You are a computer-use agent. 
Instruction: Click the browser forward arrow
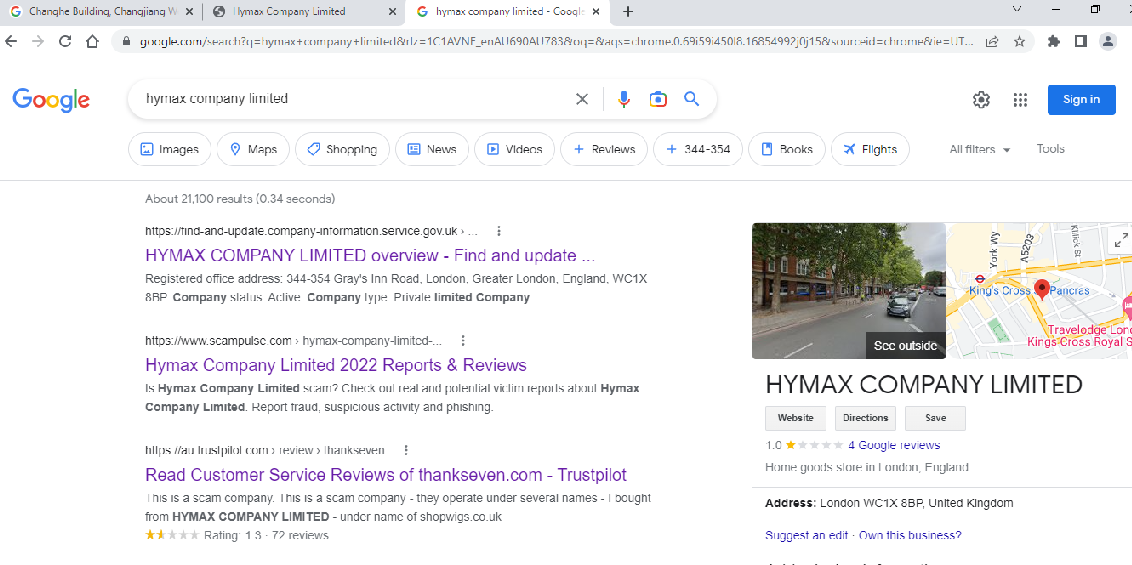pyautogui.click(x=38, y=41)
